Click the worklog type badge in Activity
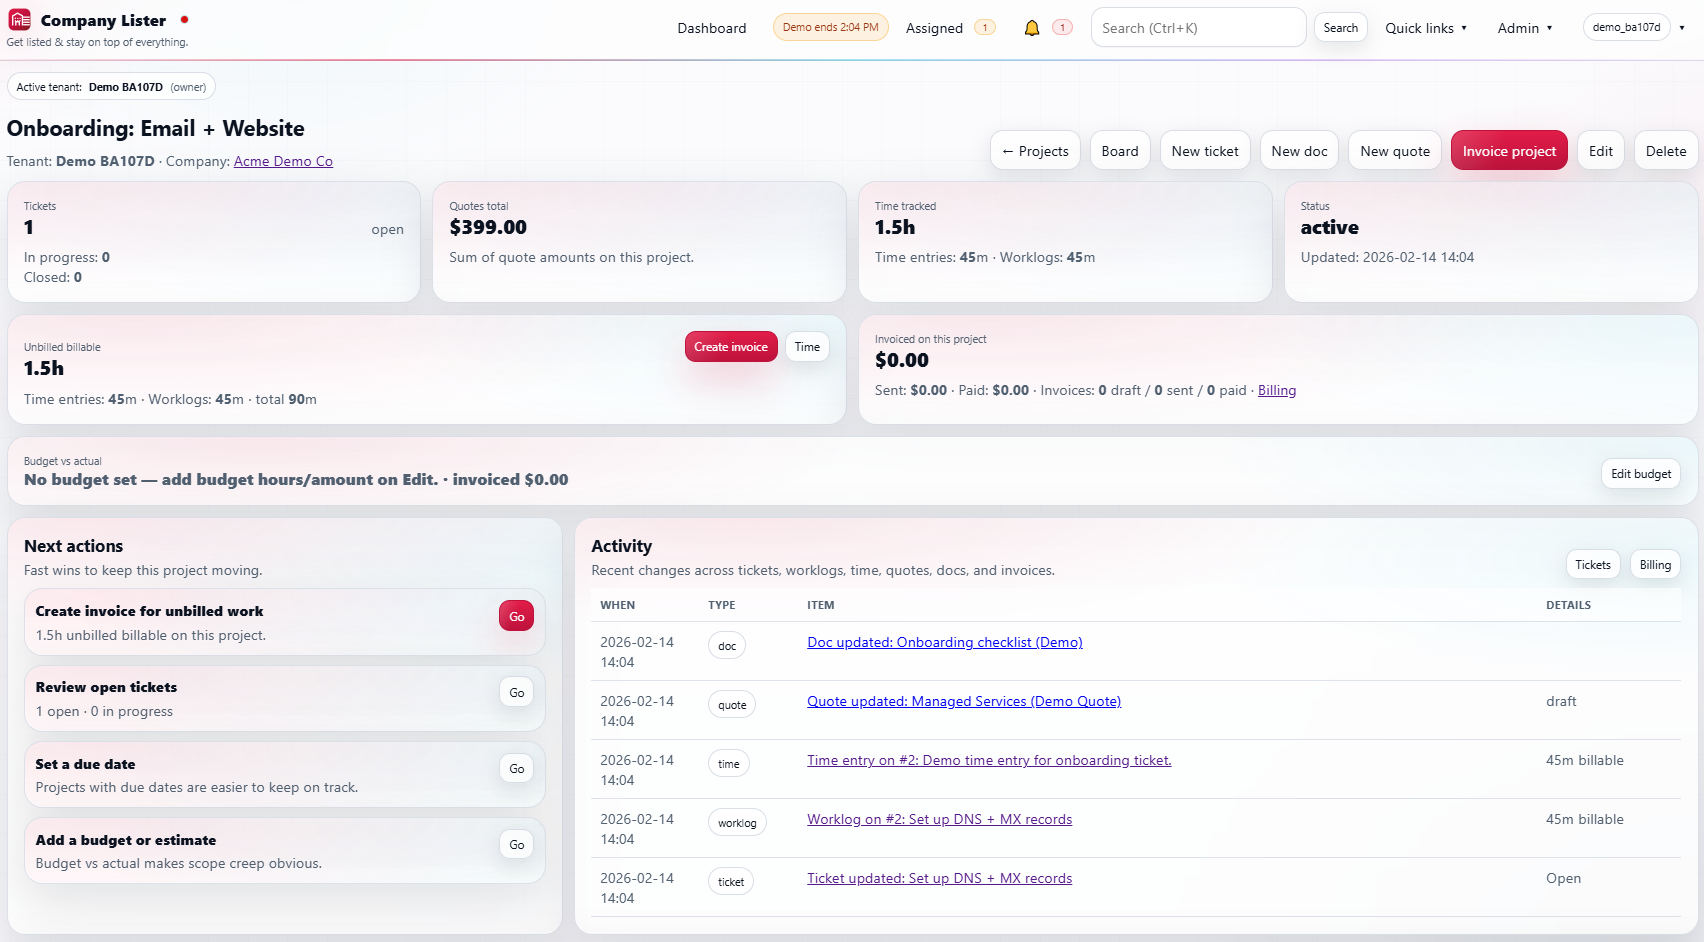This screenshot has height=942, width=1704. point(737,822)
